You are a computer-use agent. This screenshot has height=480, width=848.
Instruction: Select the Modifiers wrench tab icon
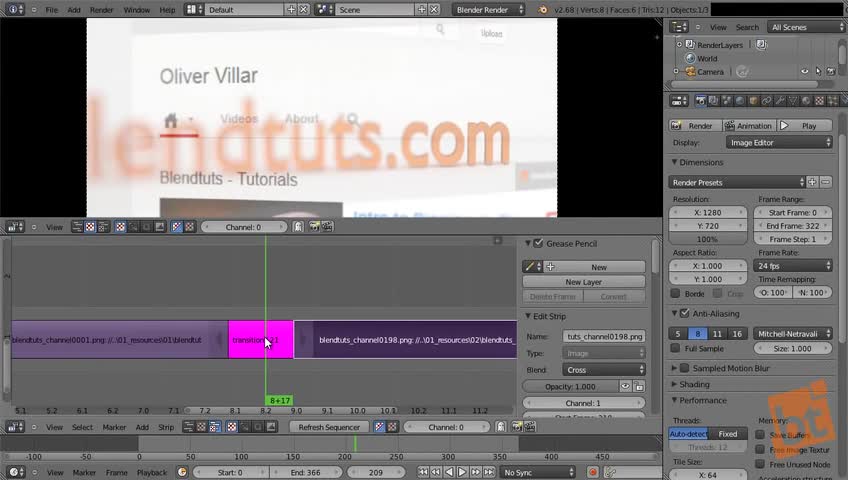tap(780, 101)
